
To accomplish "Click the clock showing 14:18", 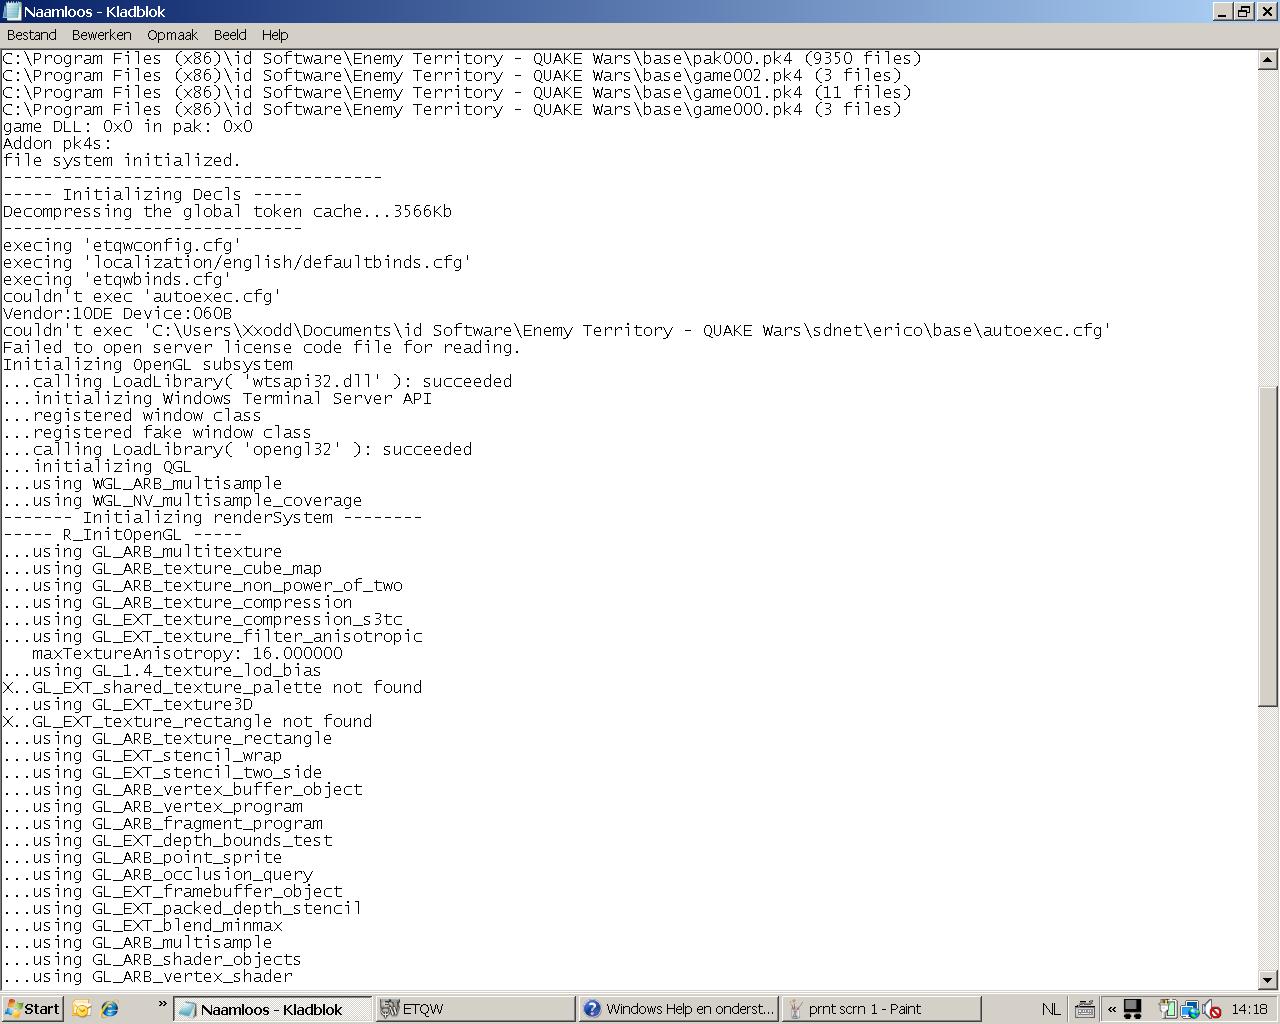I will coord(1250,1009).
